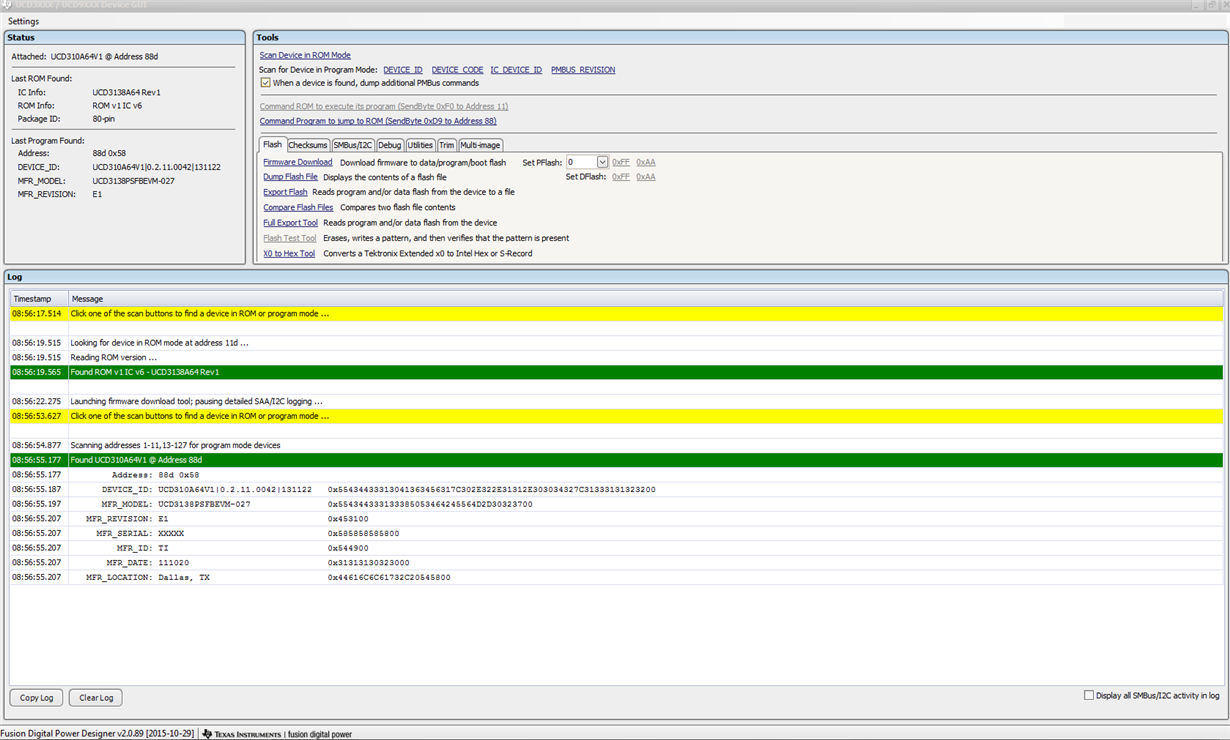The height and width of the screenshot is (740, 1230).
Task: Click MFR_MODEL value in Status panel
Action: click(134, 181)
